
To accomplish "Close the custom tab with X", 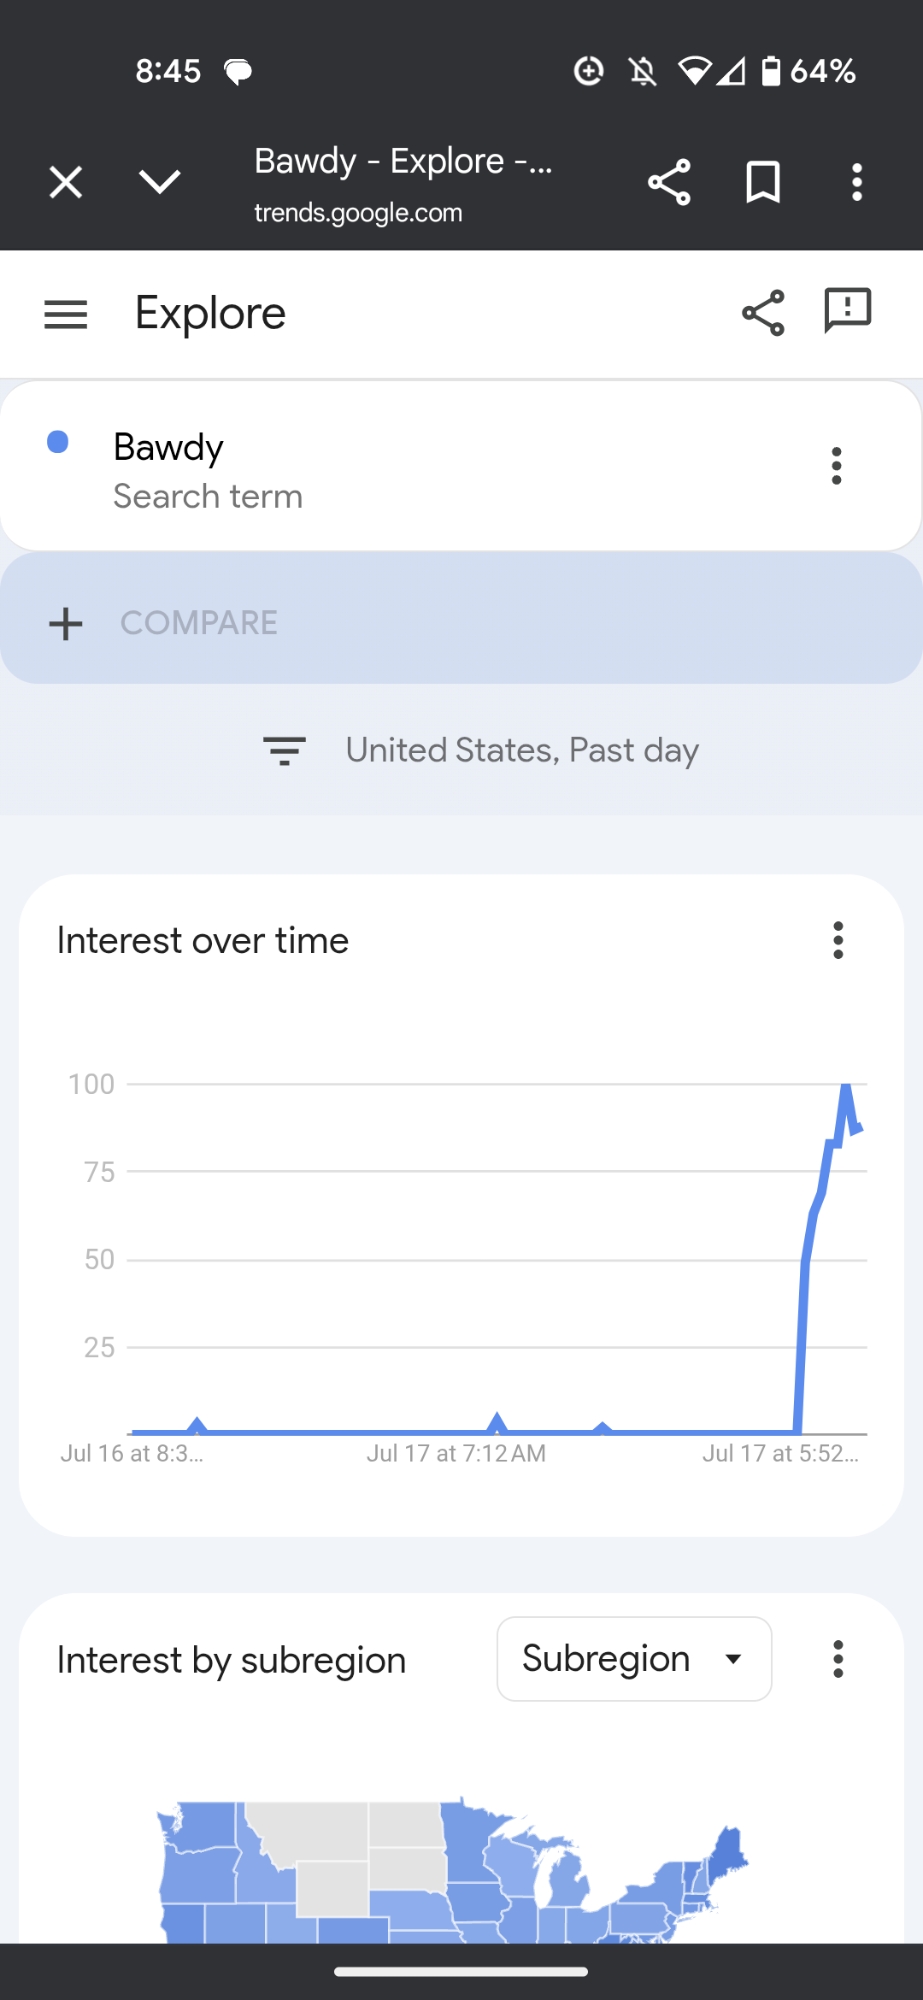I will (66, 182).
